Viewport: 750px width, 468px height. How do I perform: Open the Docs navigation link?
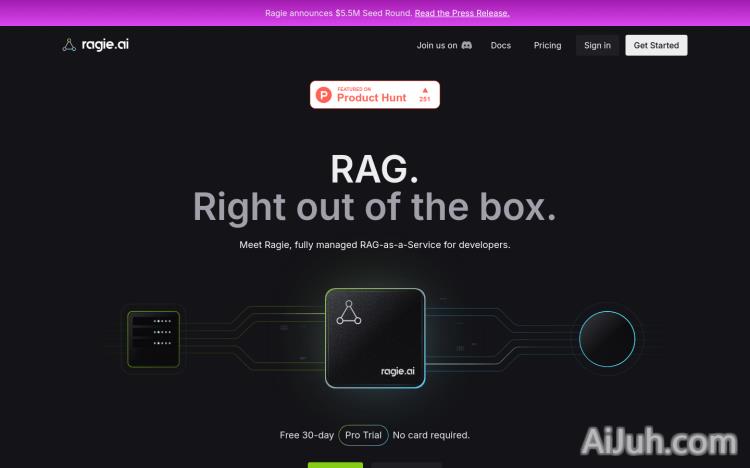pos(500,45)
